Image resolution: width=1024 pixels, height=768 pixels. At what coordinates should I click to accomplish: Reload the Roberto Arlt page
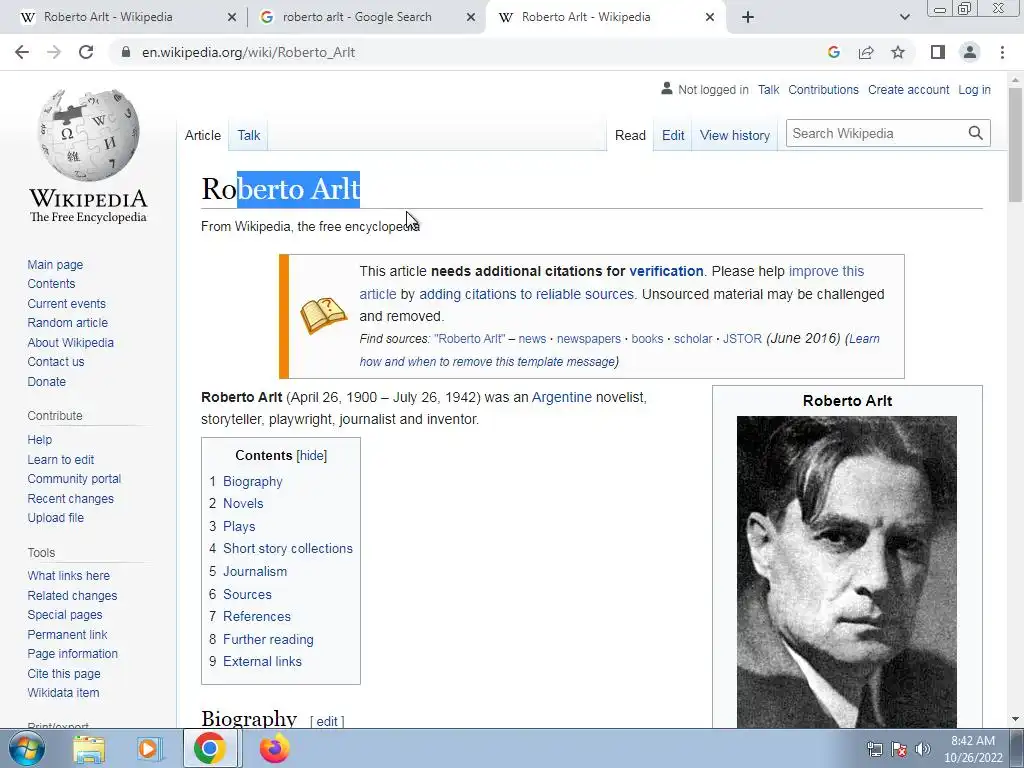coord(86,52)
